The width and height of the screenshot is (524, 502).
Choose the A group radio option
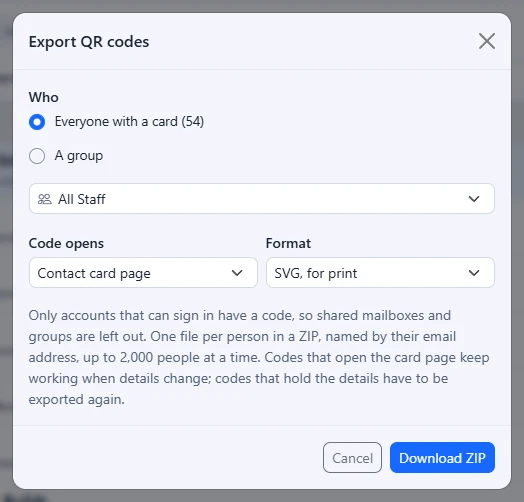tap(37, 156)
